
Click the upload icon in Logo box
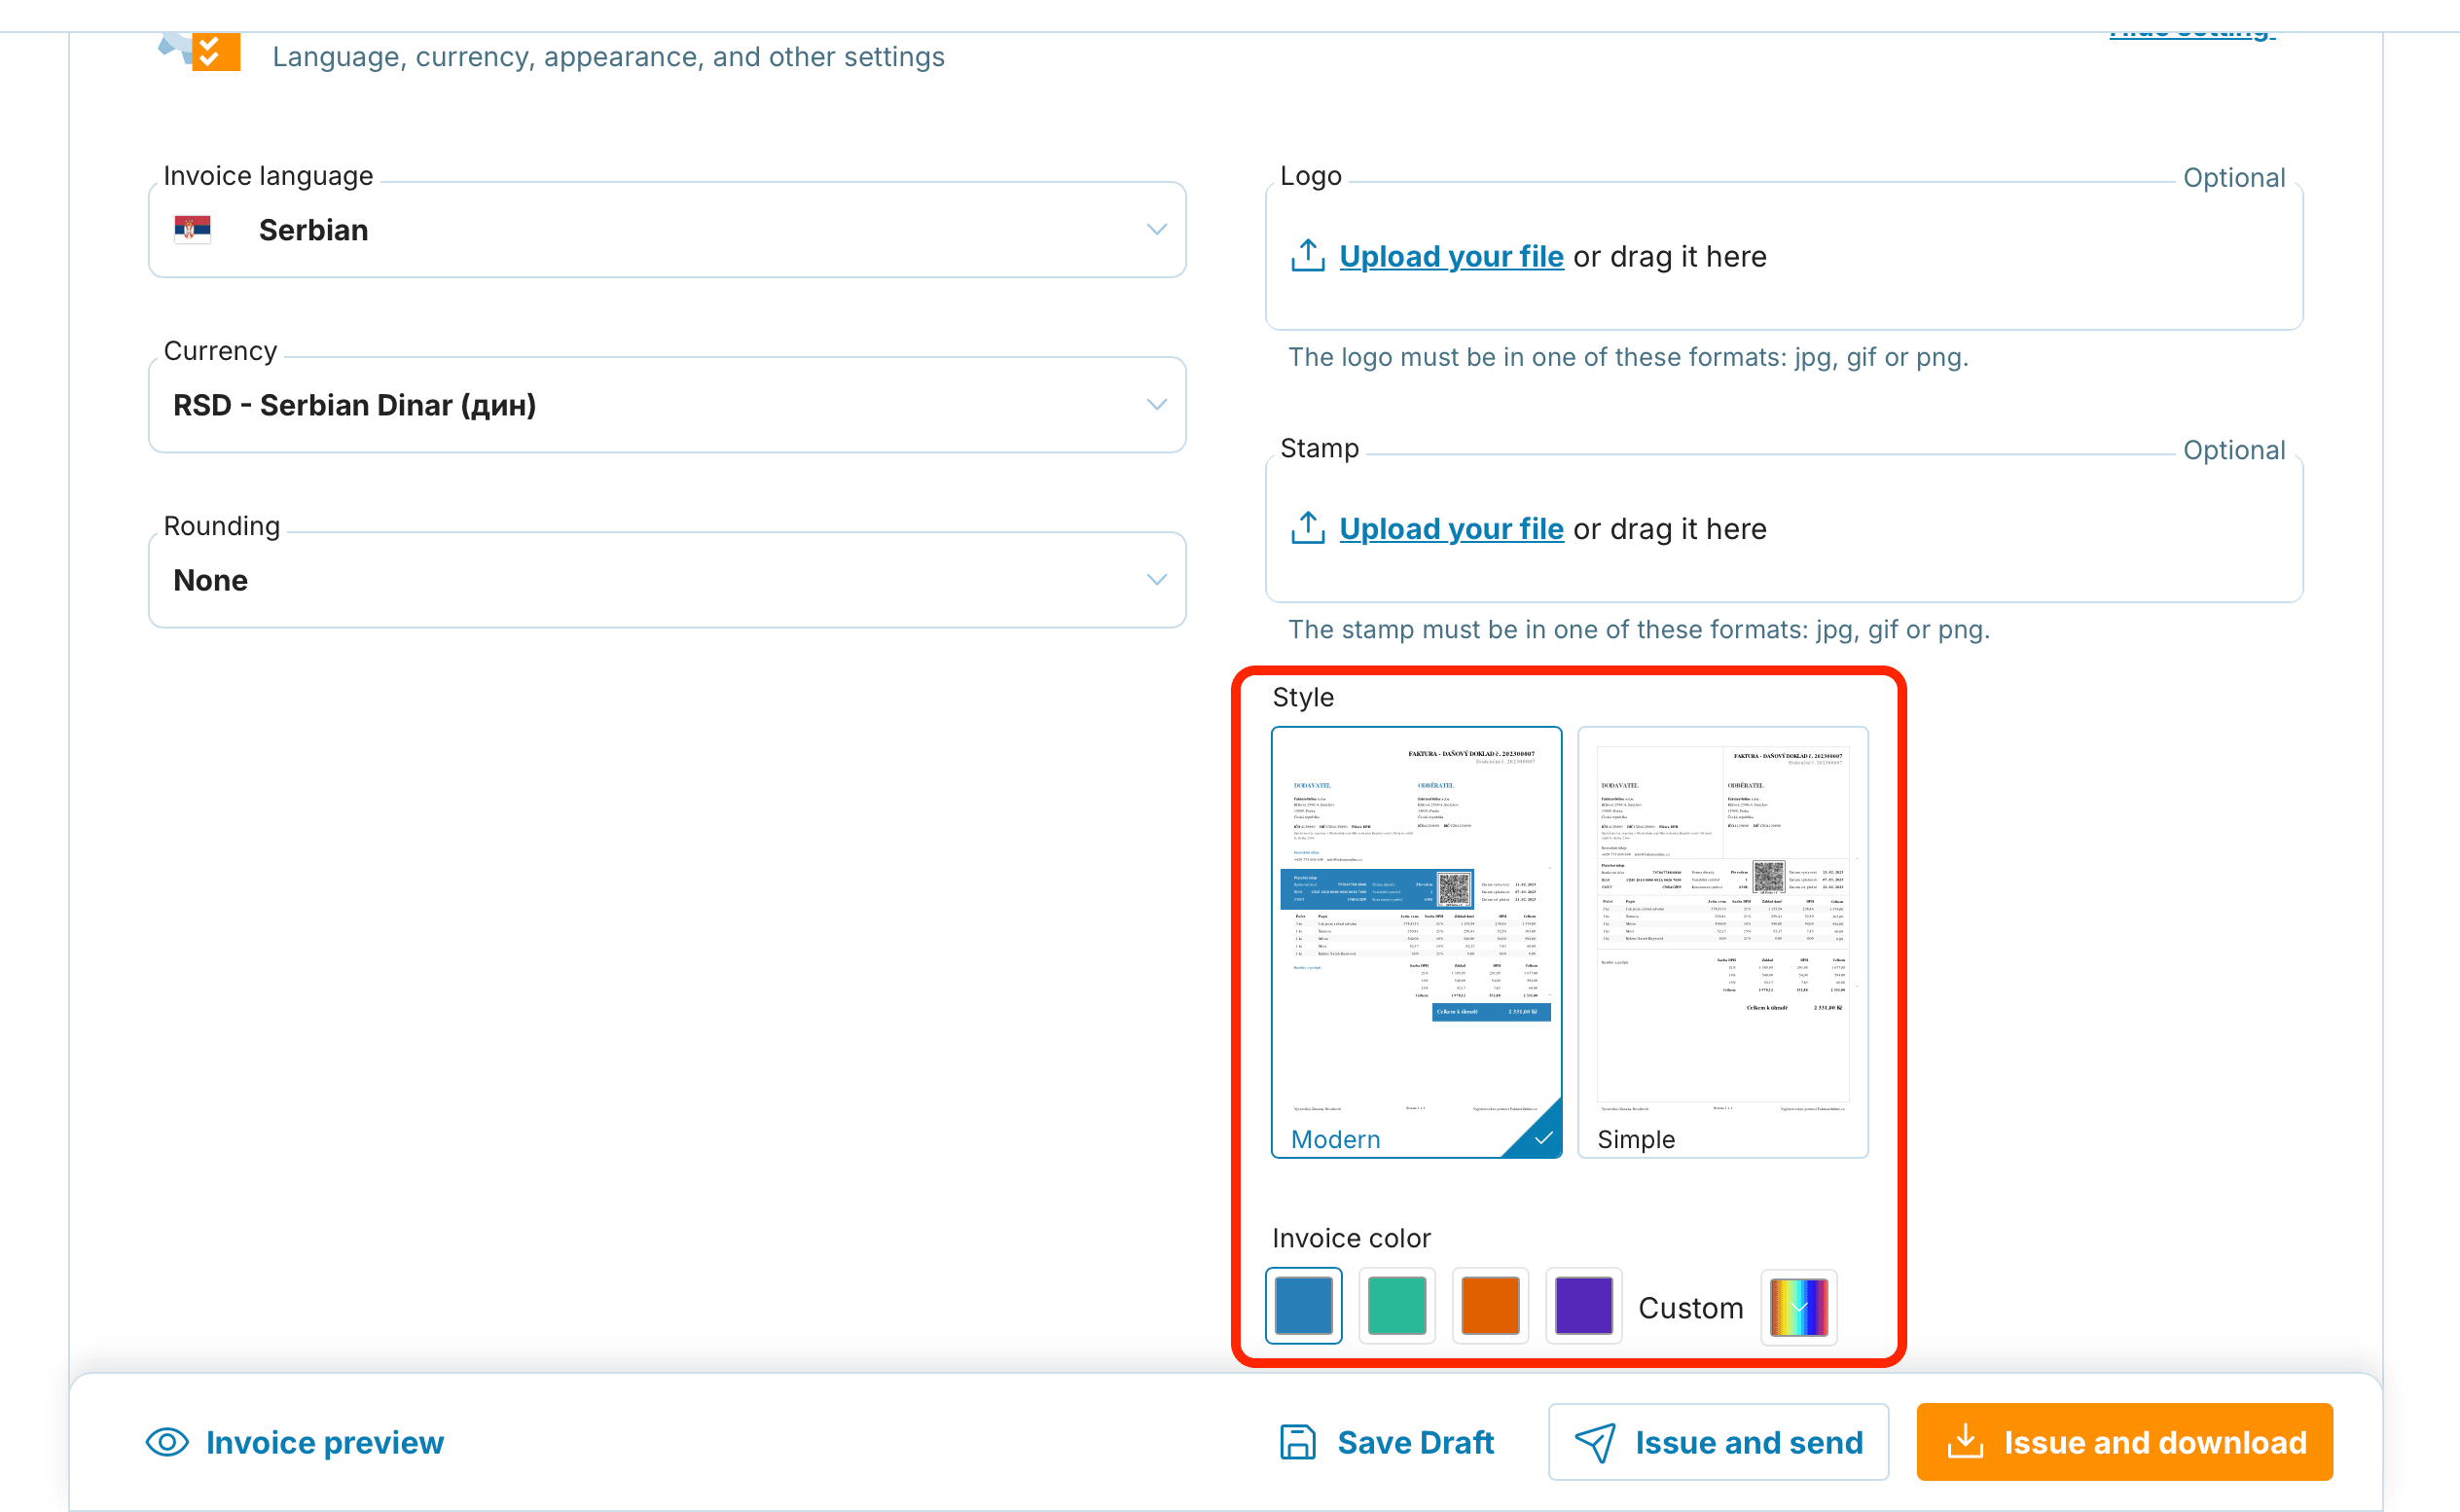tap(1308, 256)
